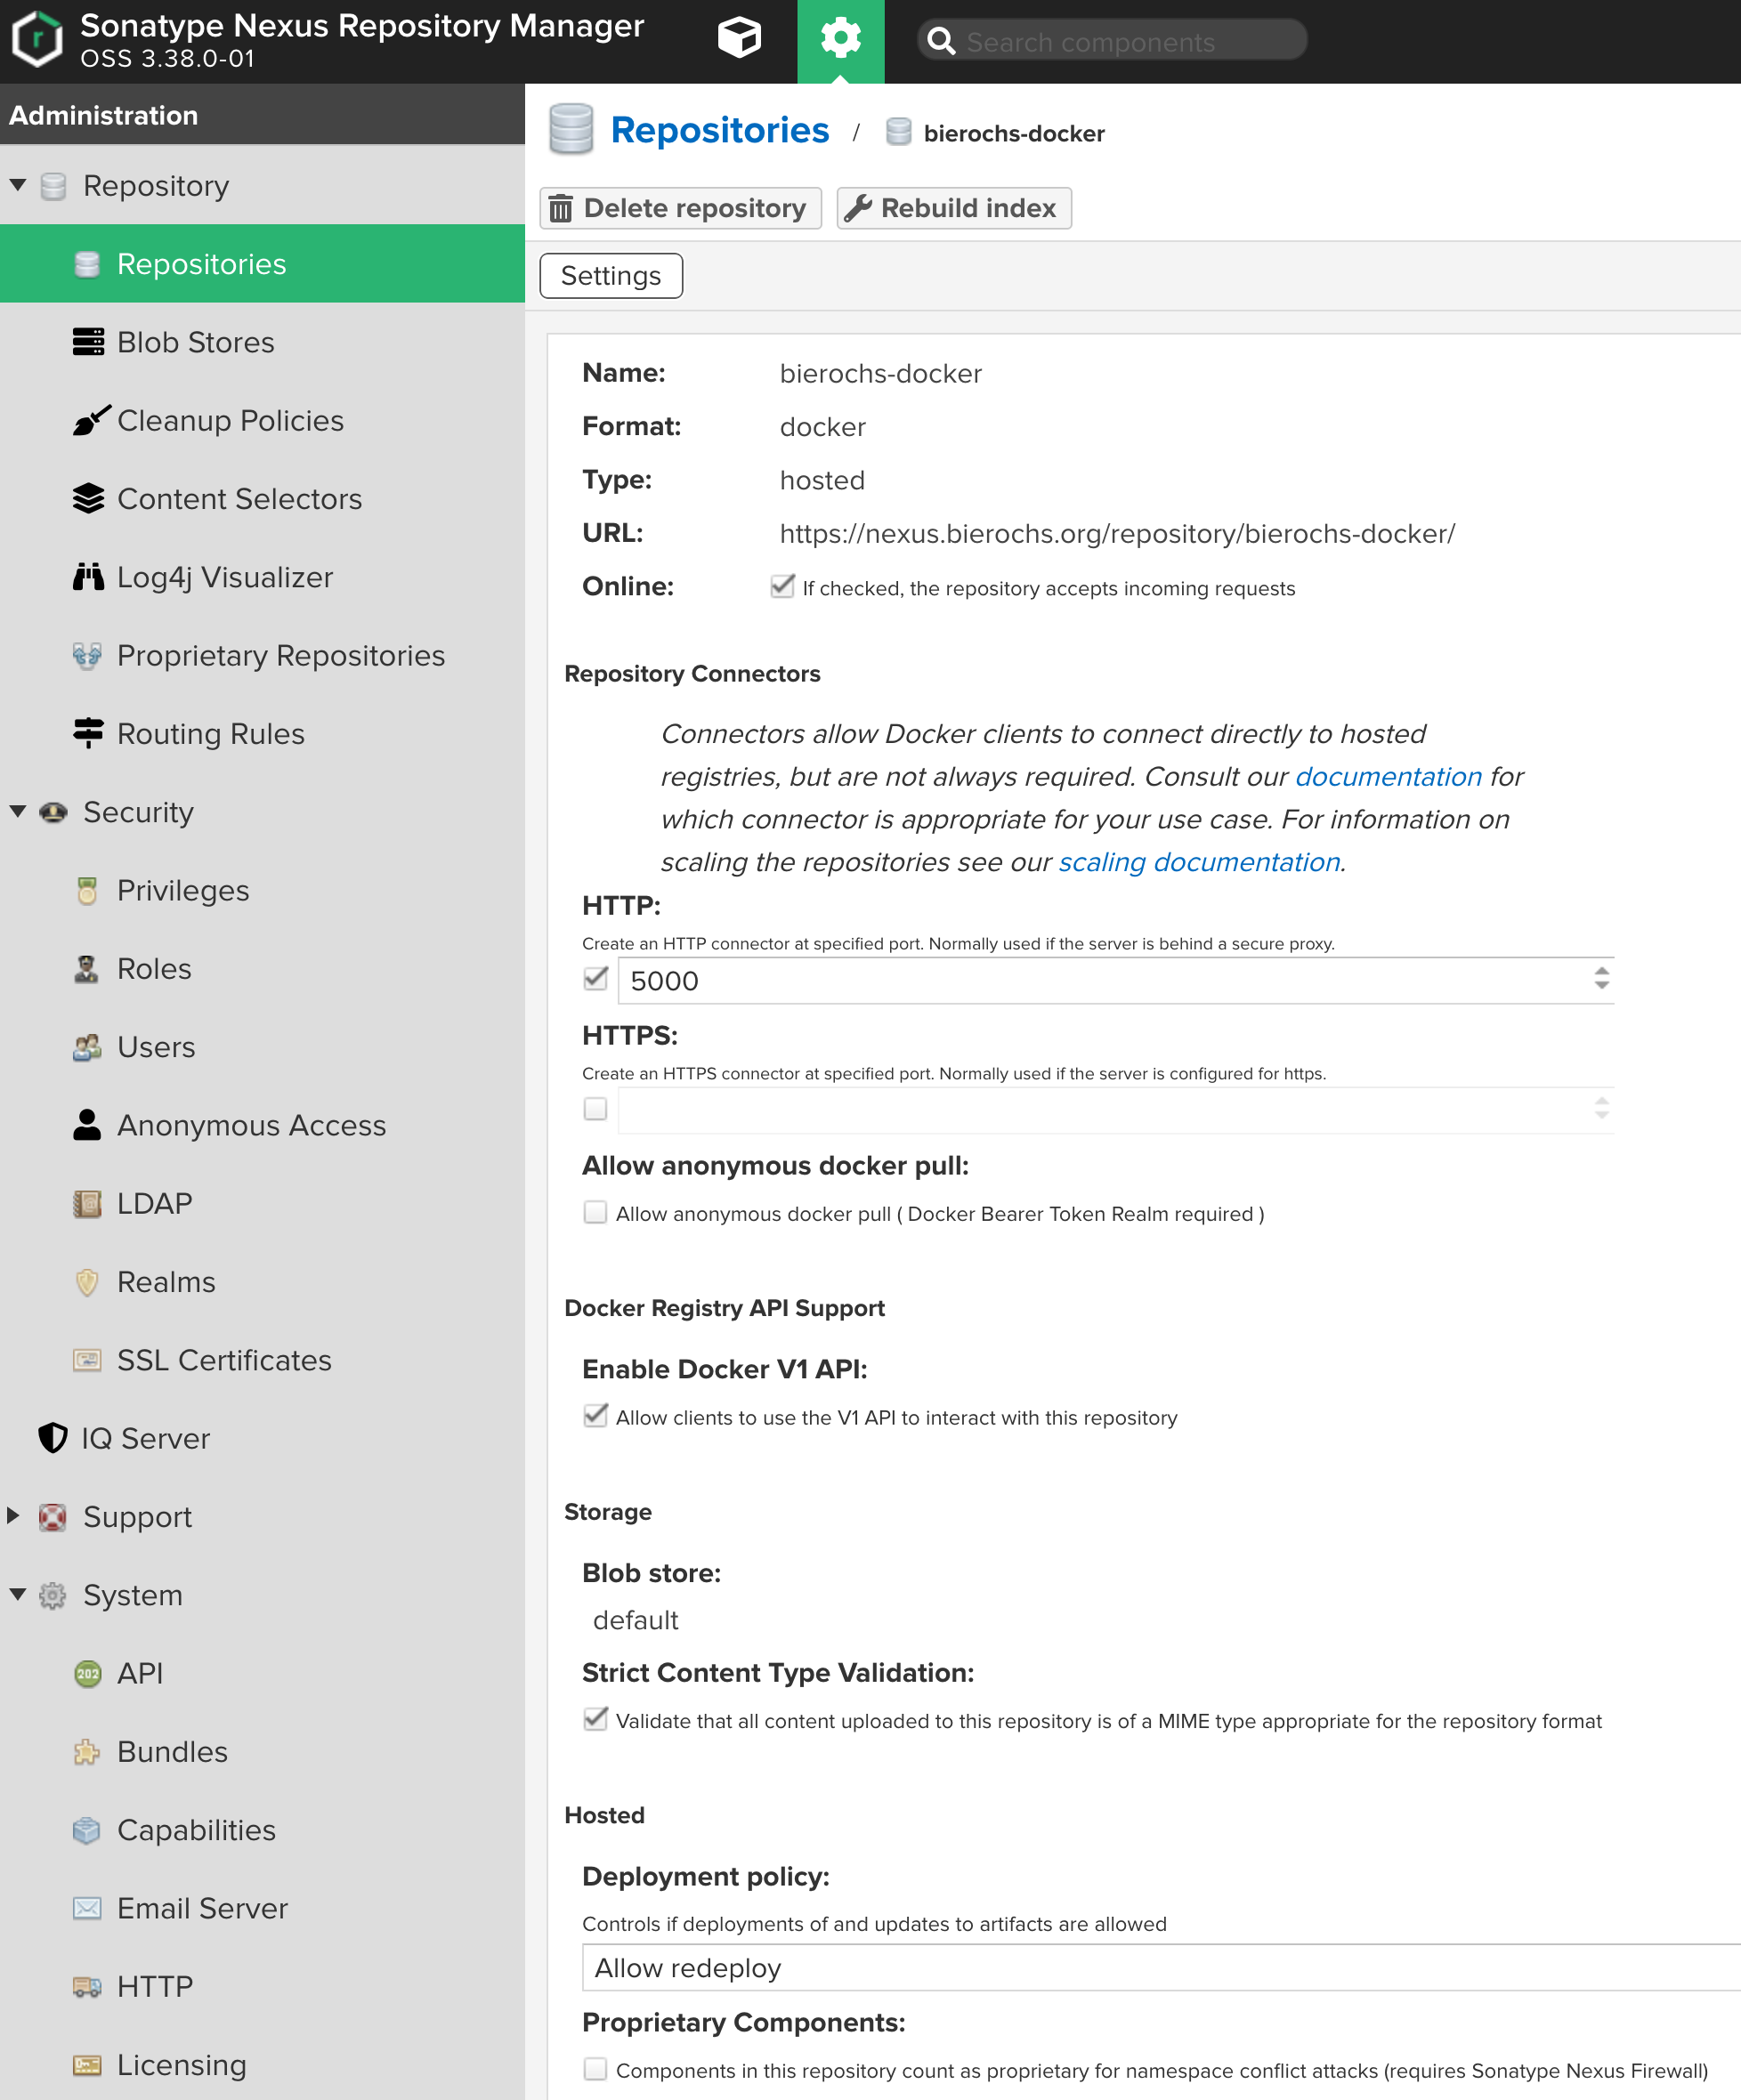Click the Repositories breadcrumb link
Screen dimensions: 1741x2100
[720, 130]
